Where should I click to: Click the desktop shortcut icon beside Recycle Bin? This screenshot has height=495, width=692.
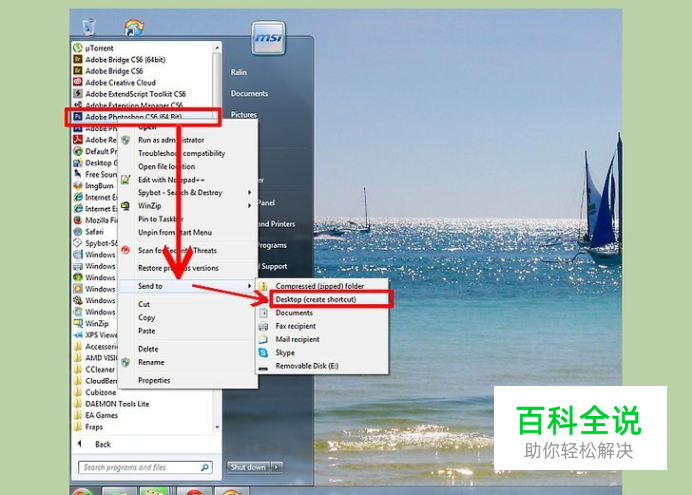134,26
